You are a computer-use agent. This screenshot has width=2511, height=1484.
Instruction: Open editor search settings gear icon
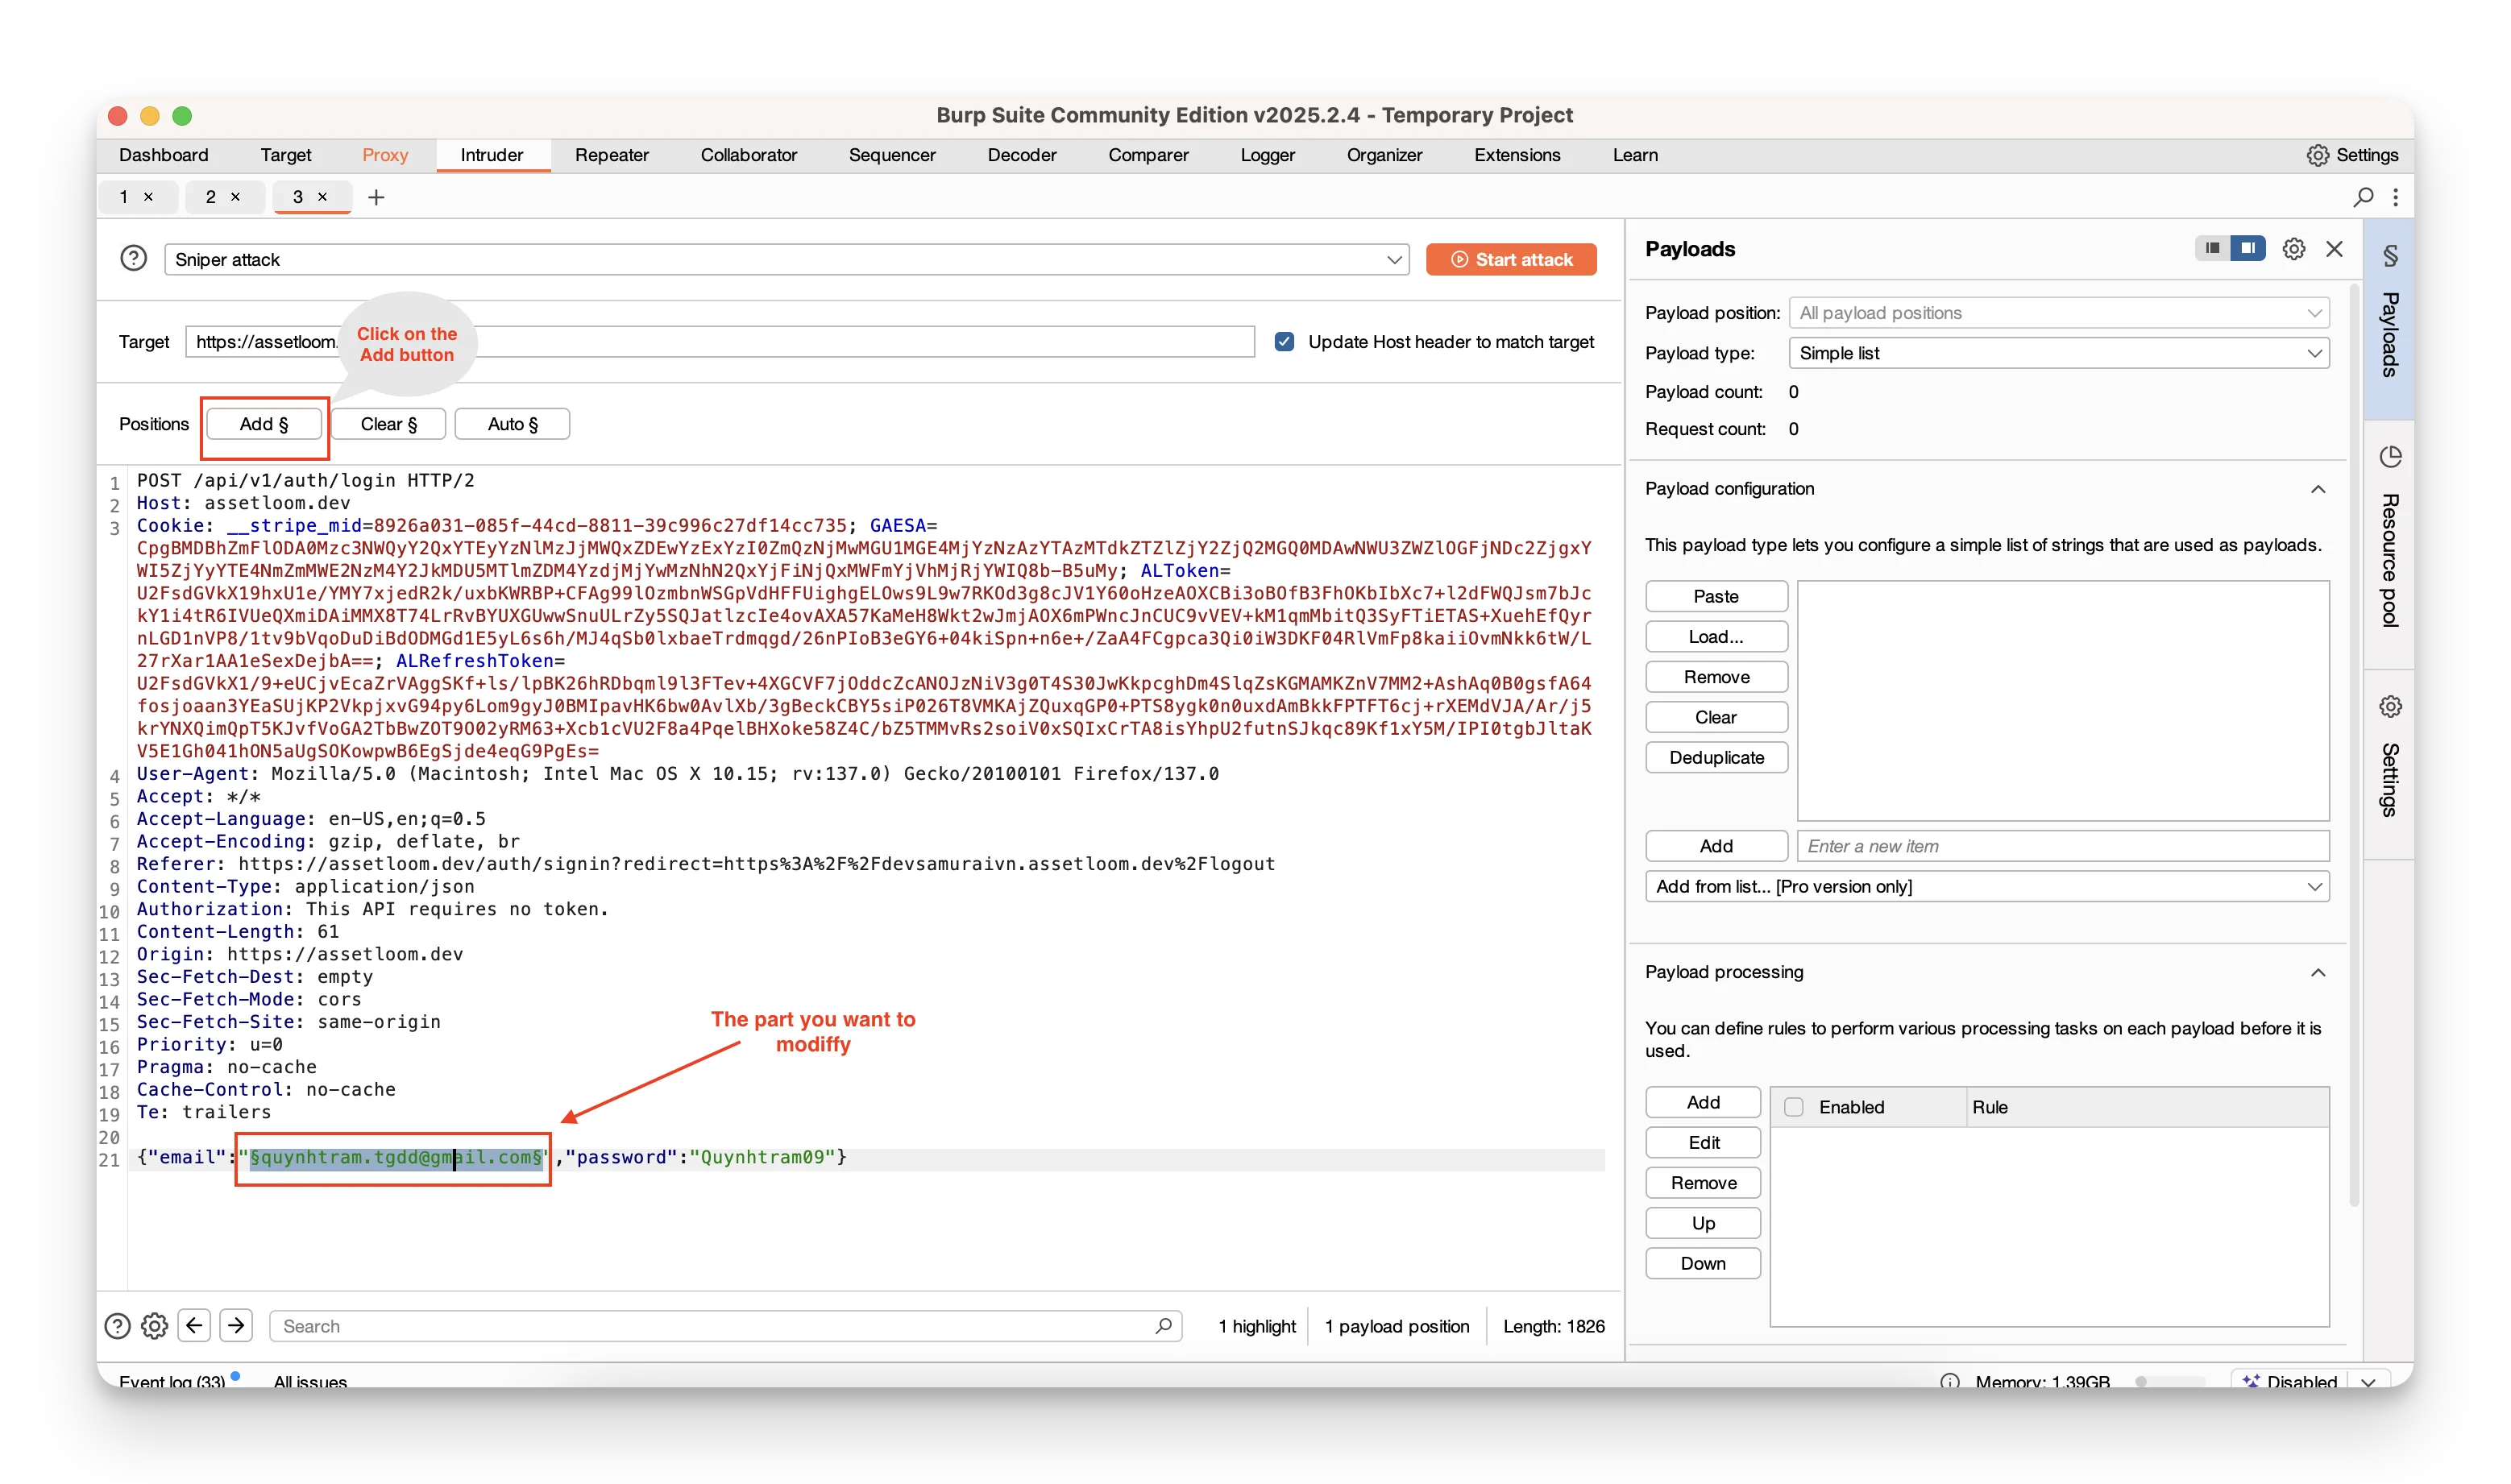154,1326
